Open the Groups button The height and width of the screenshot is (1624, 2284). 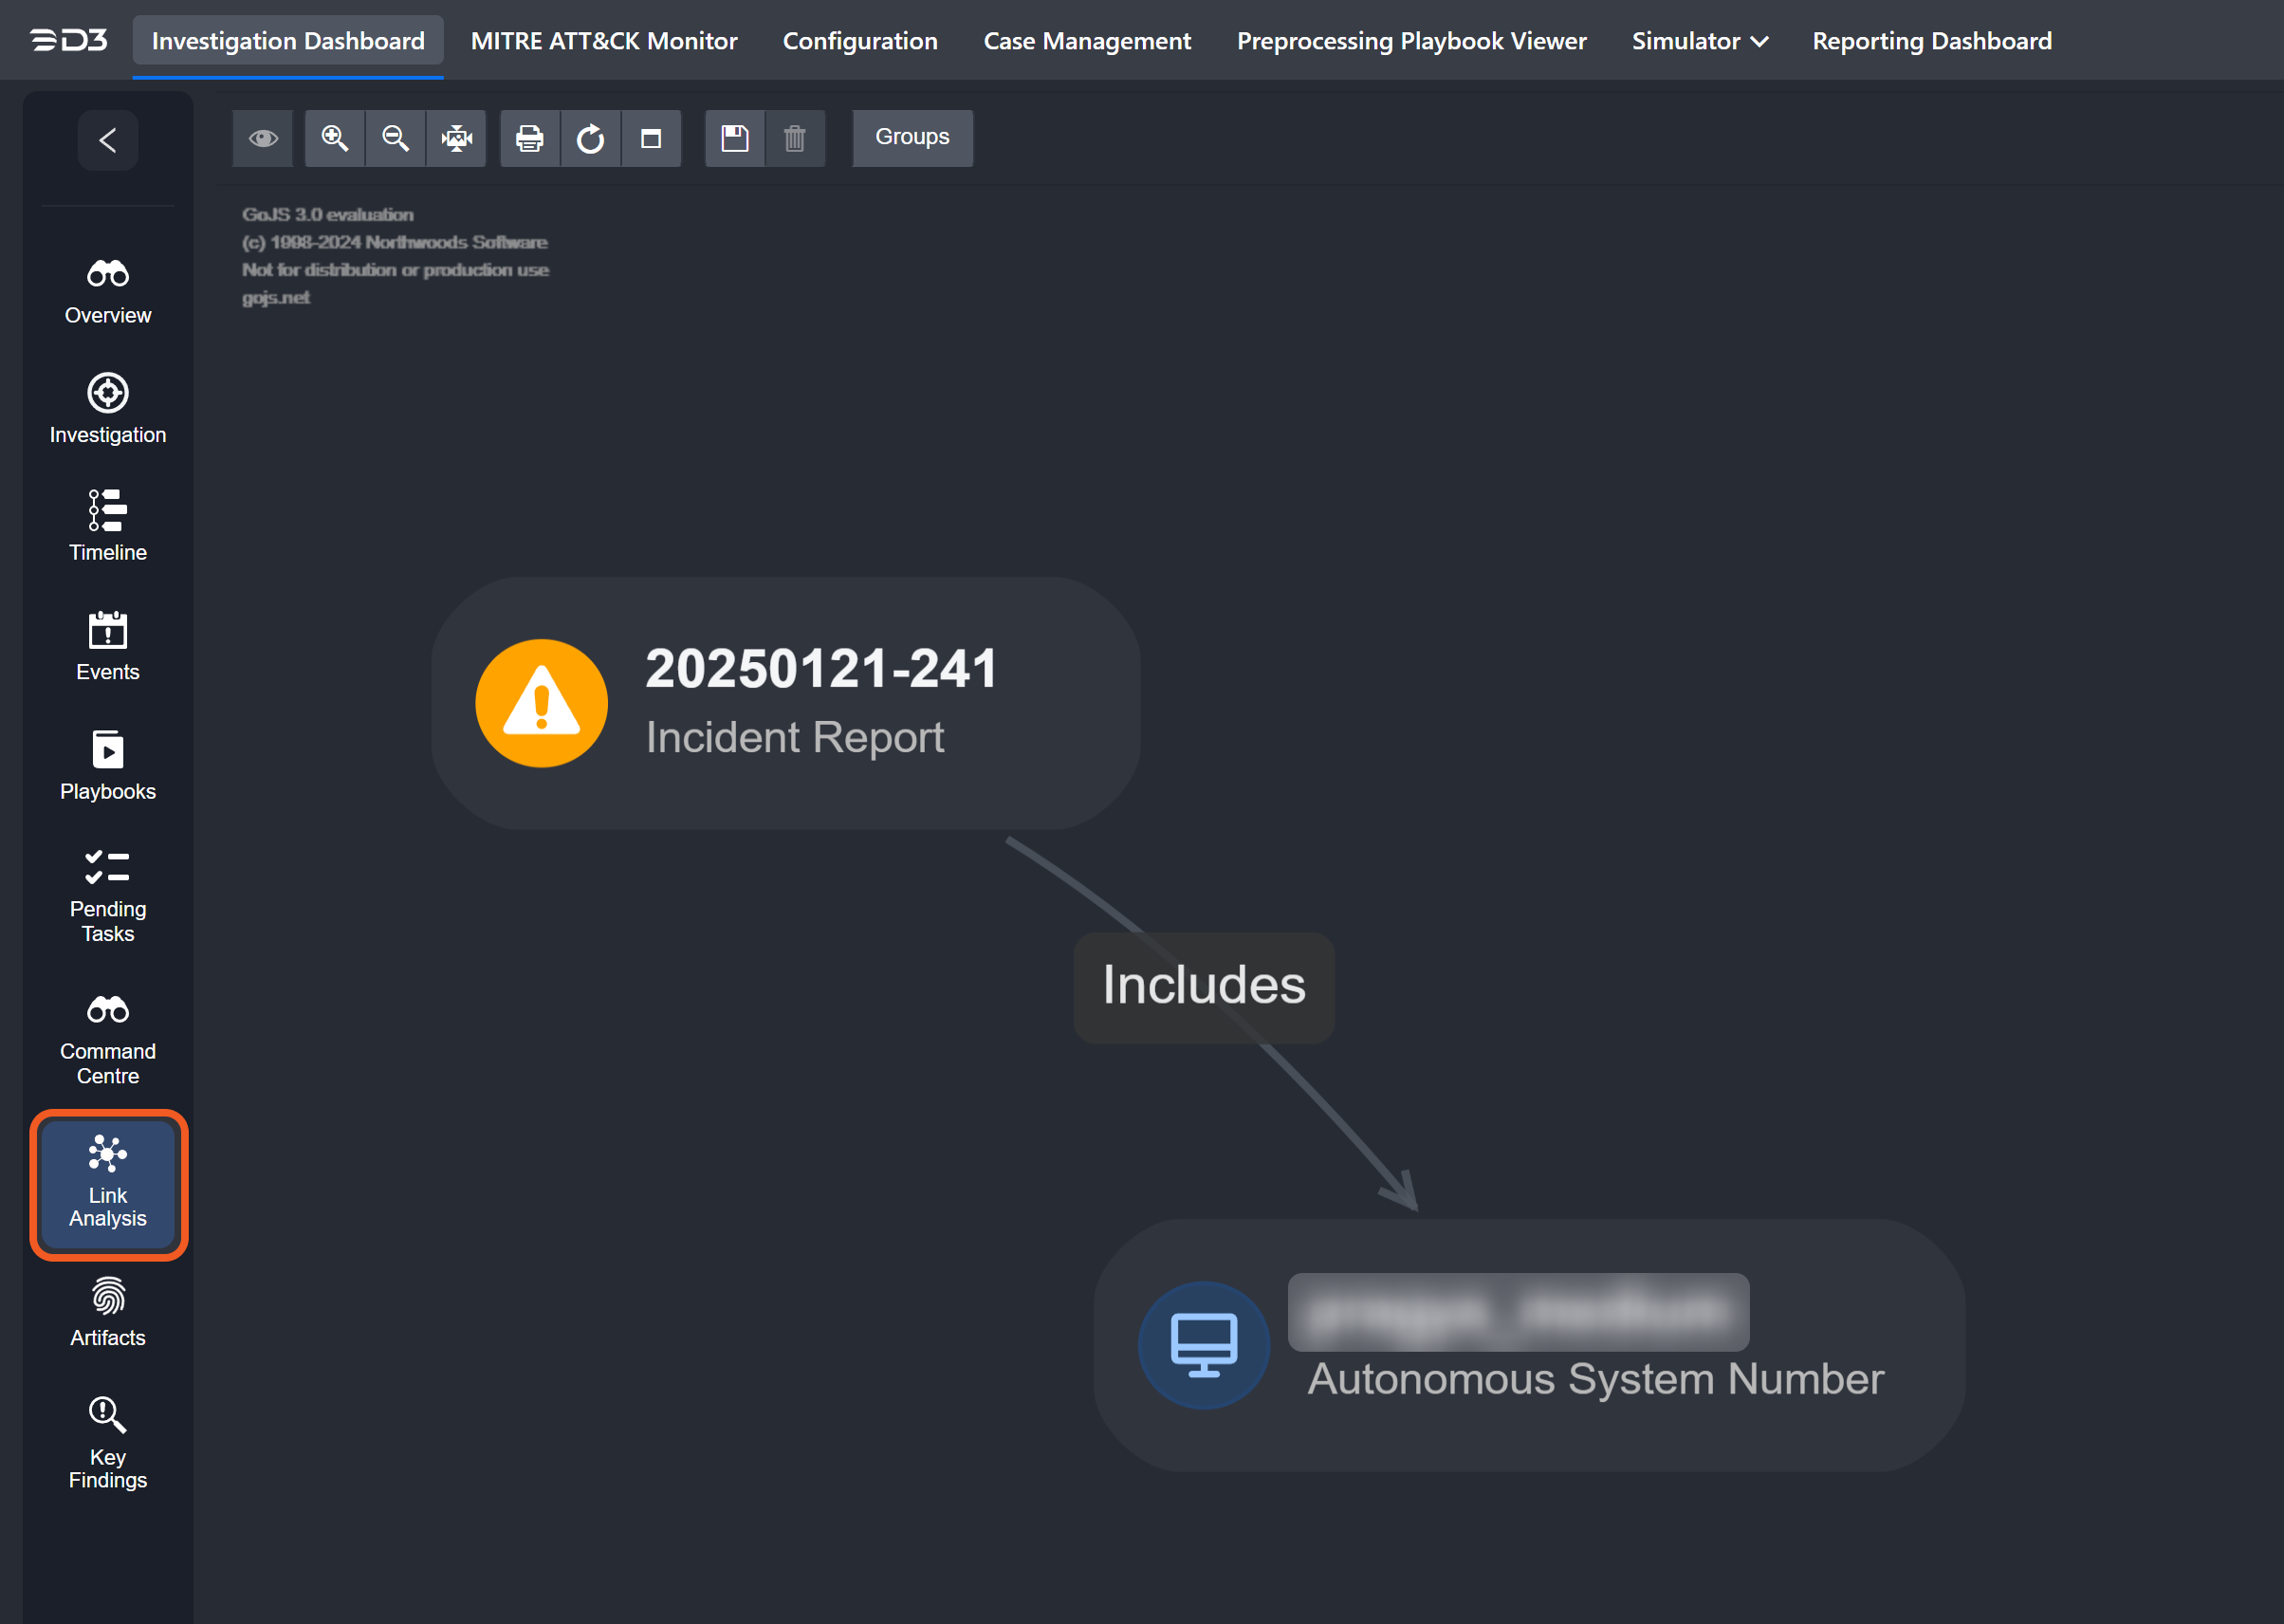point(912,137)
